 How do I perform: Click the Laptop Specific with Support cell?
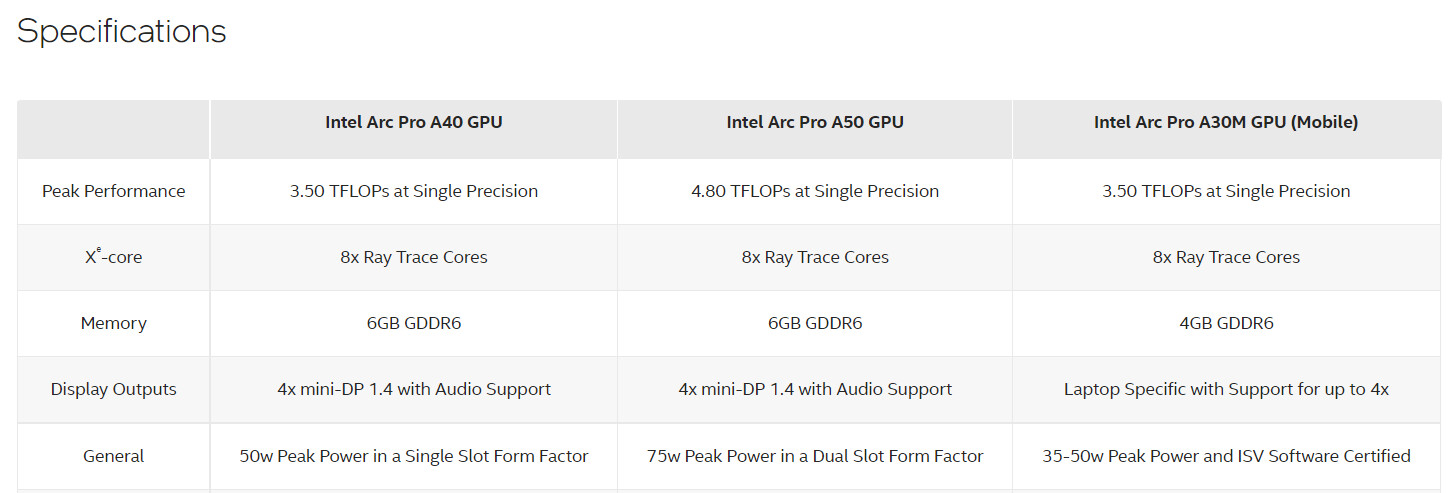click(1226, 389)
